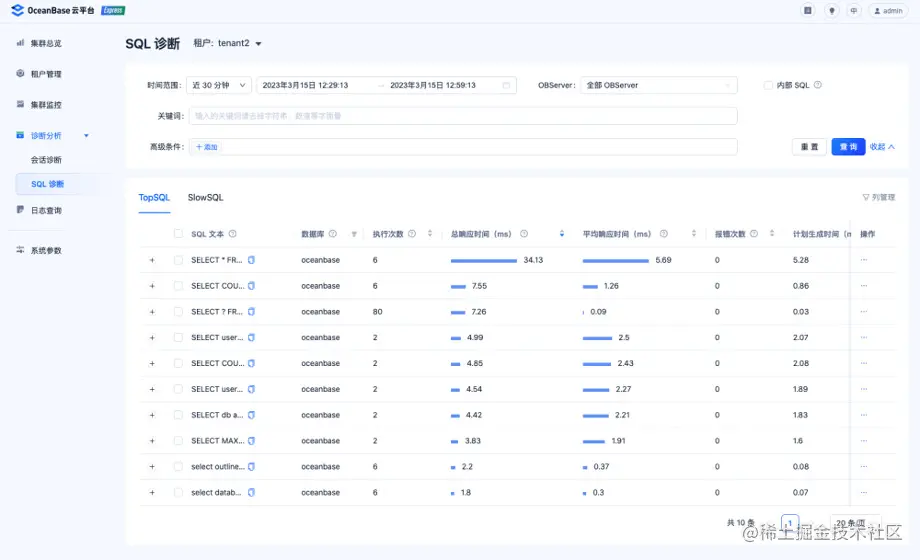Check the SELECT MAX... row checkbox
The height and width of the screenshot is (560, 920).
(x=178, y=441)
